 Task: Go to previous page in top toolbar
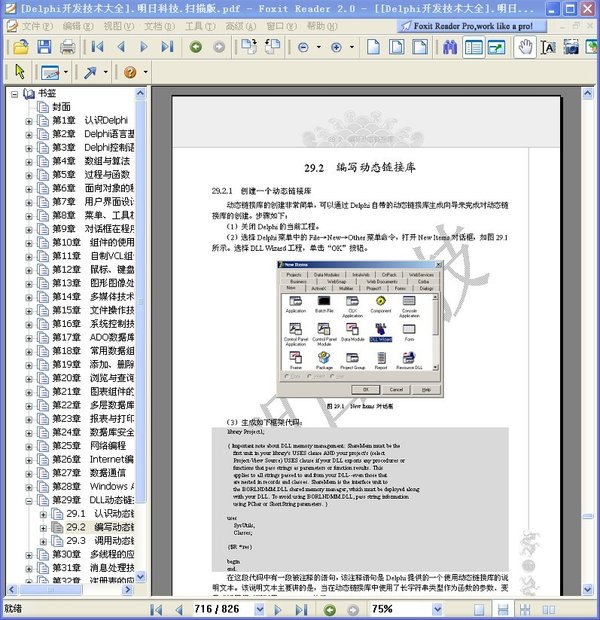[121, 47]
